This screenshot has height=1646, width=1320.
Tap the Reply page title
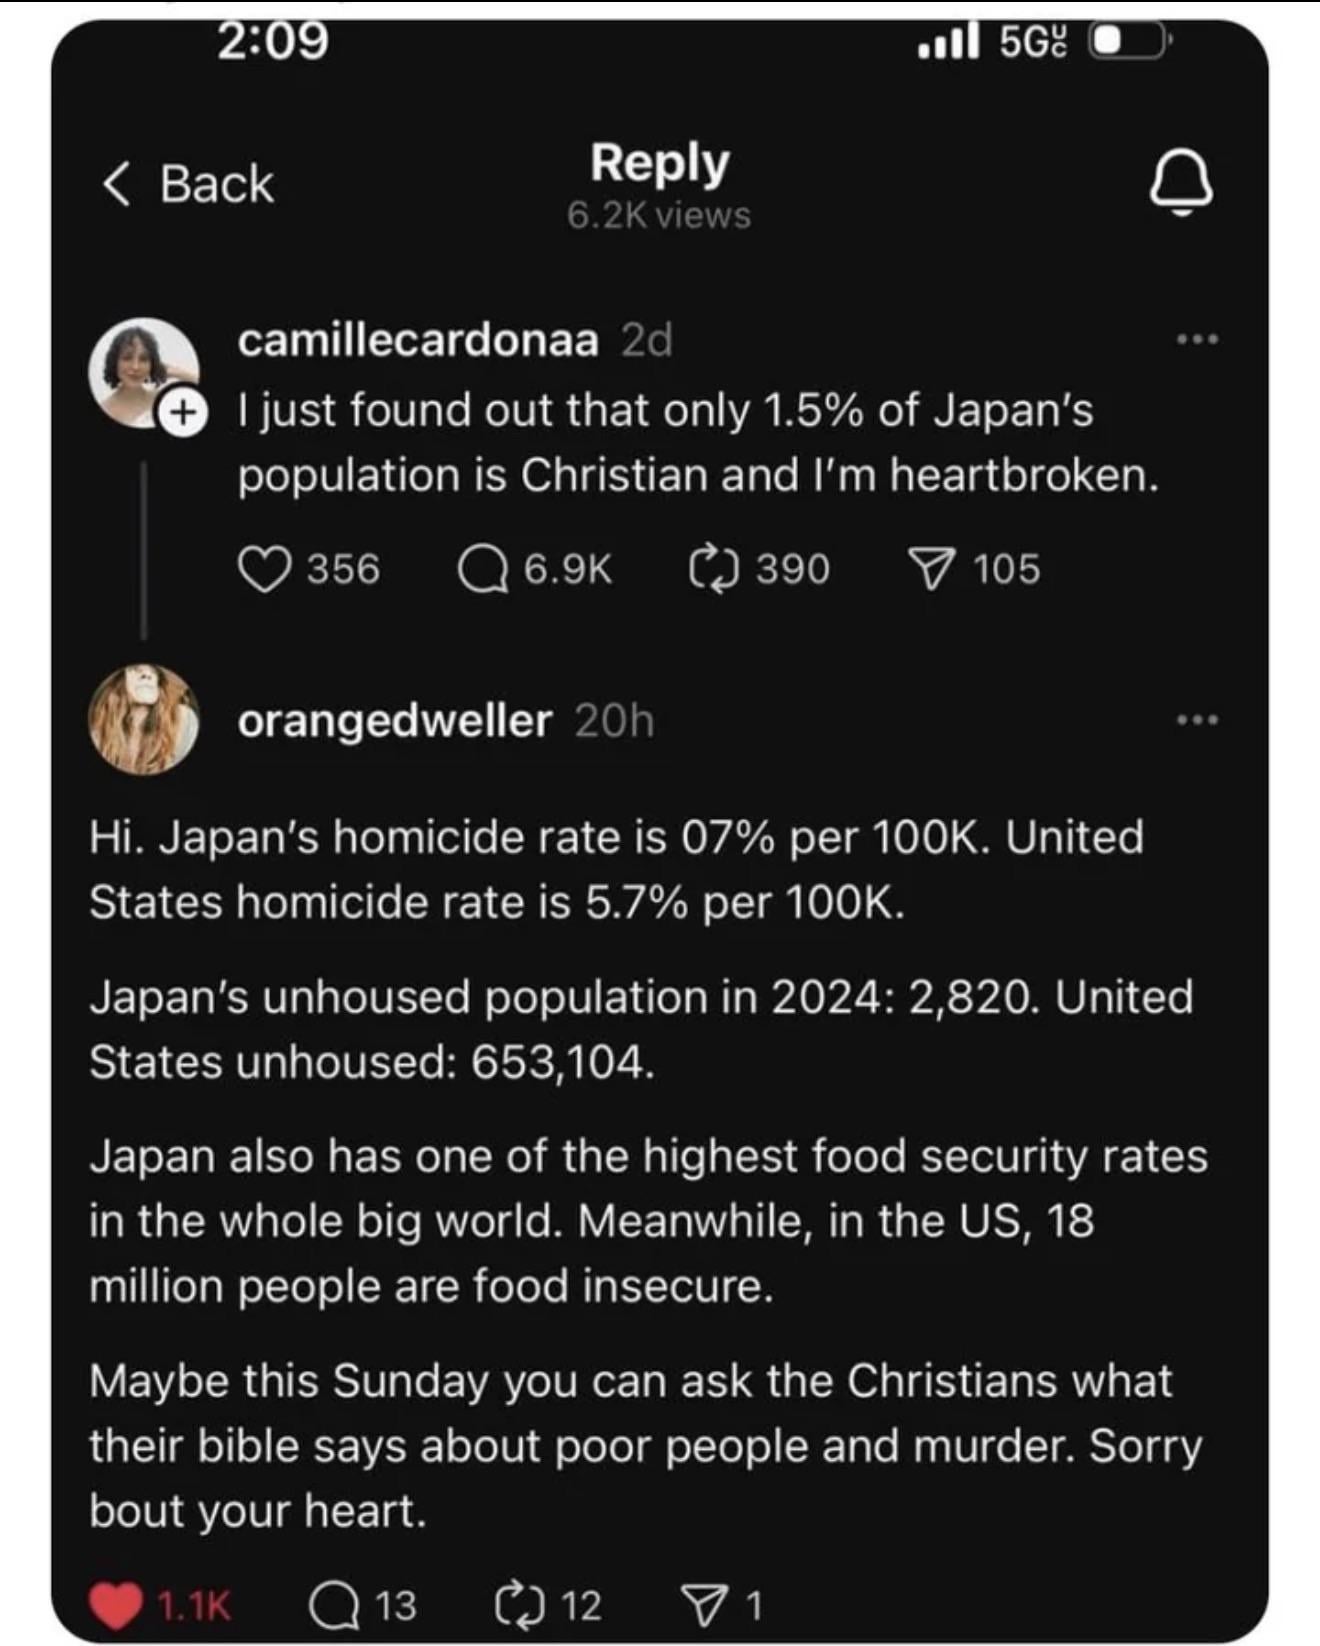659,163
